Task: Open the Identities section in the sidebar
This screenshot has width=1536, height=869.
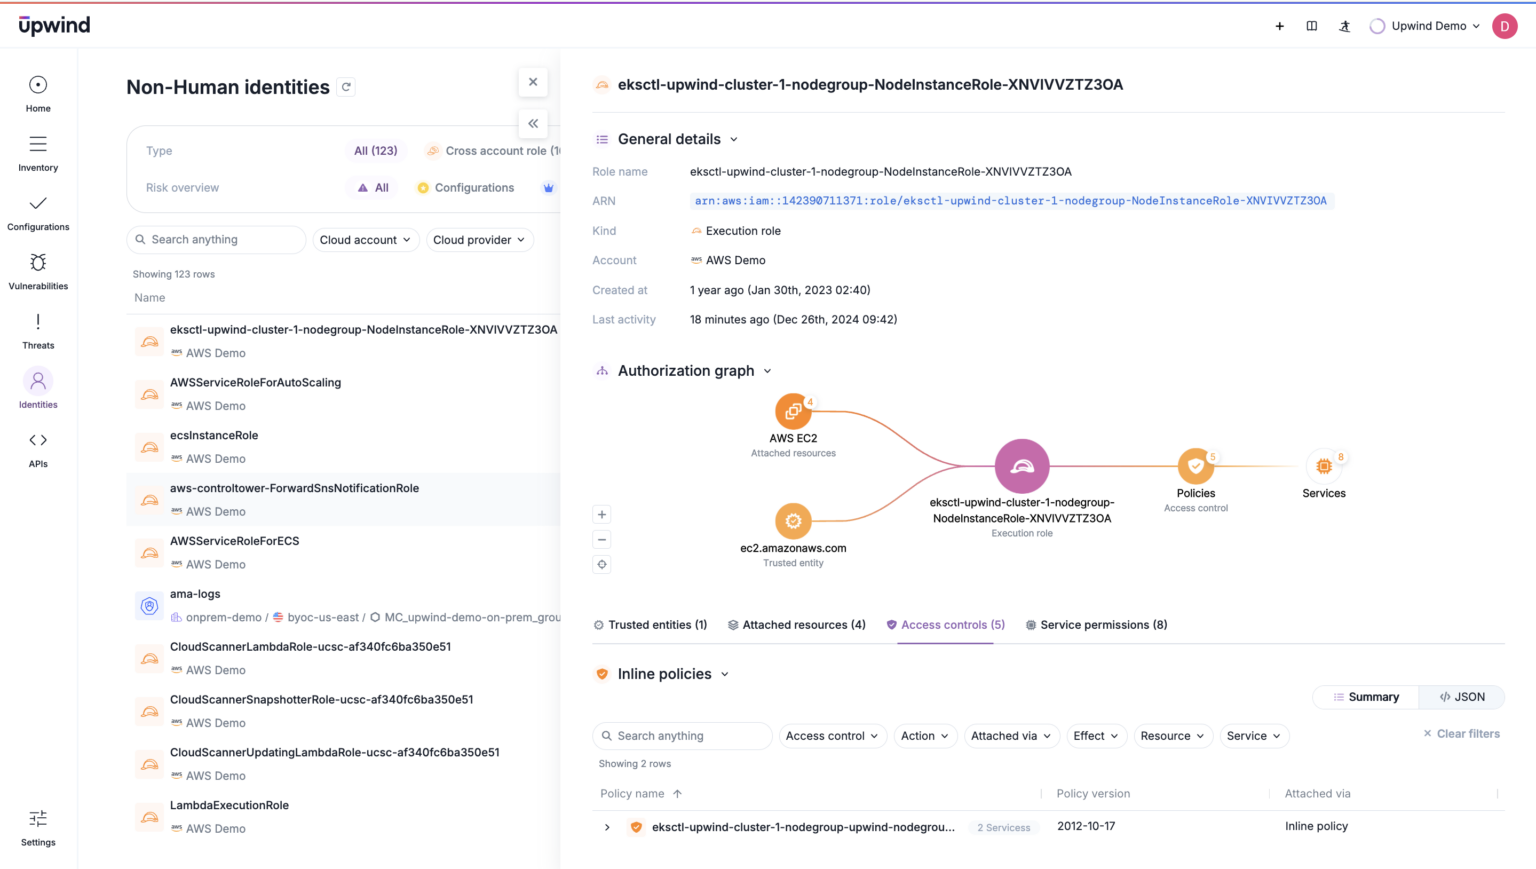Action: 37,388
